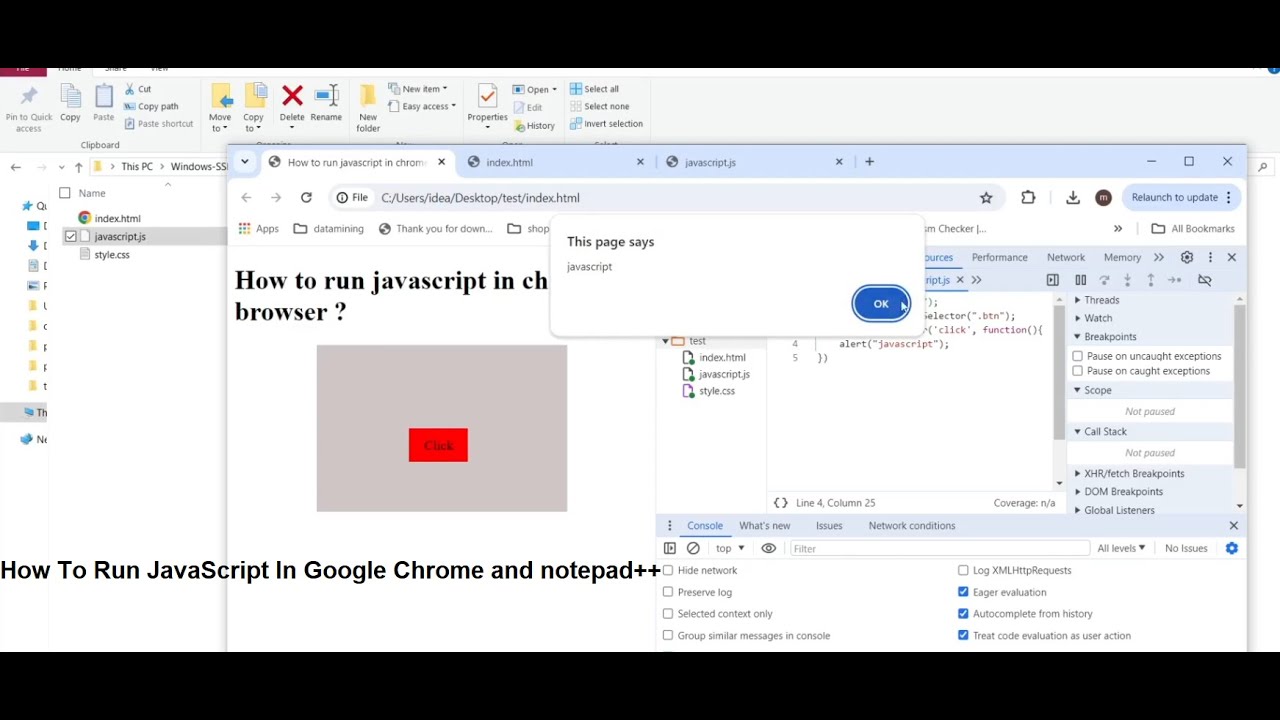The height and width of the screenshot is (720, 1280).
Task: Close the javascript.js Chrome tab
Action: pyautogui.click(x=839, y=162)
